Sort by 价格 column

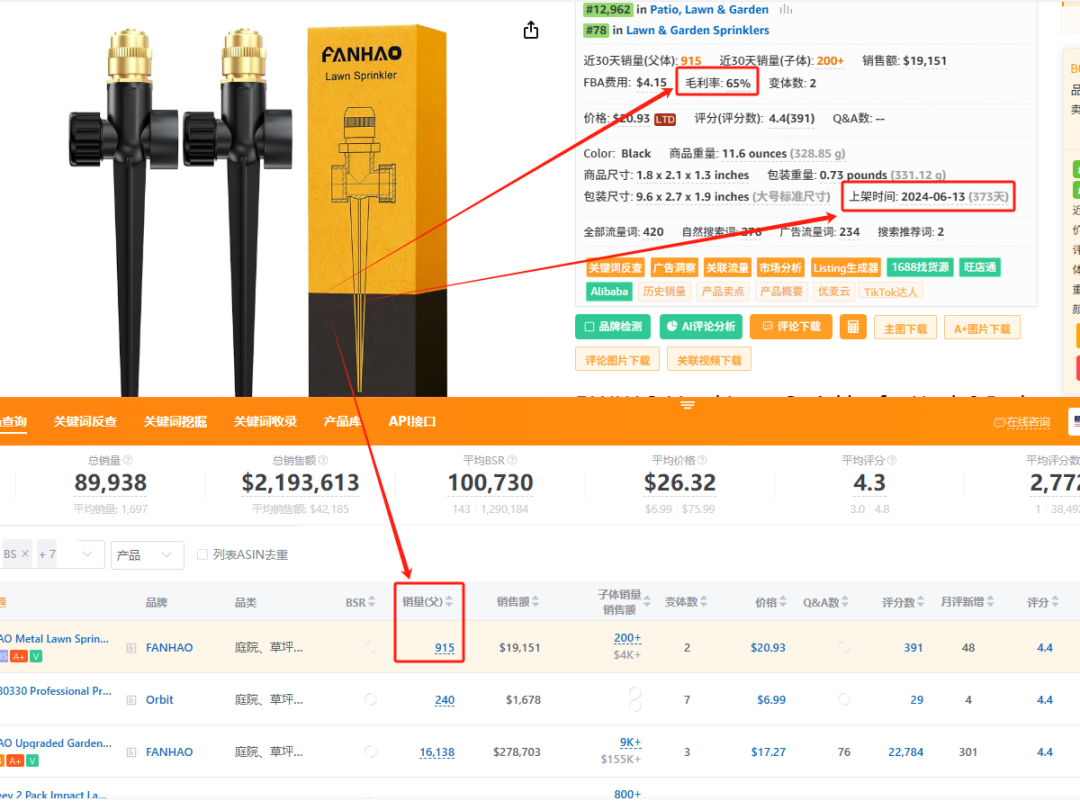pyautogui.click(x=782, y=602)
